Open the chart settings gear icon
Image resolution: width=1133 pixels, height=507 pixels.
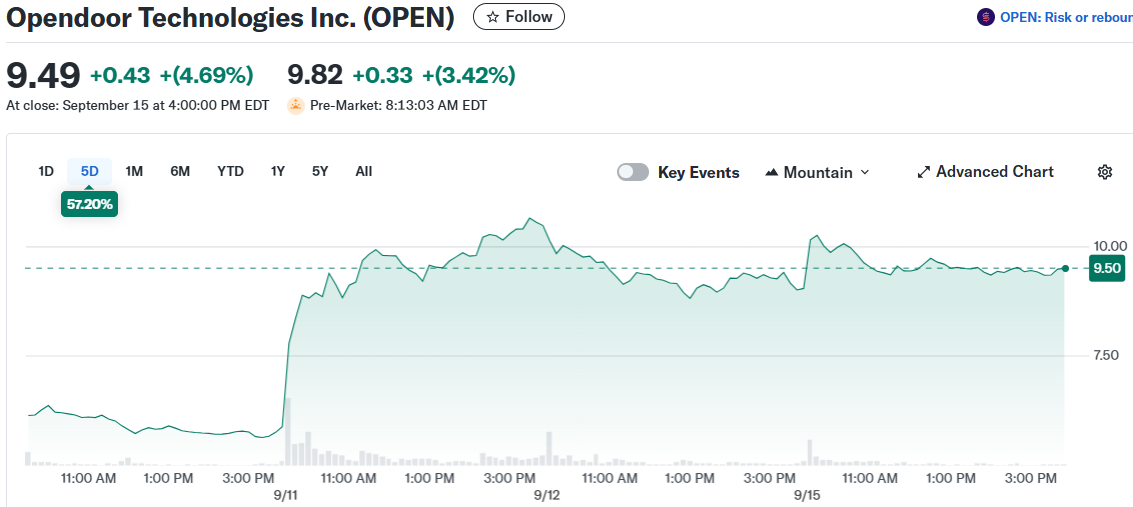pos(1104,172)
